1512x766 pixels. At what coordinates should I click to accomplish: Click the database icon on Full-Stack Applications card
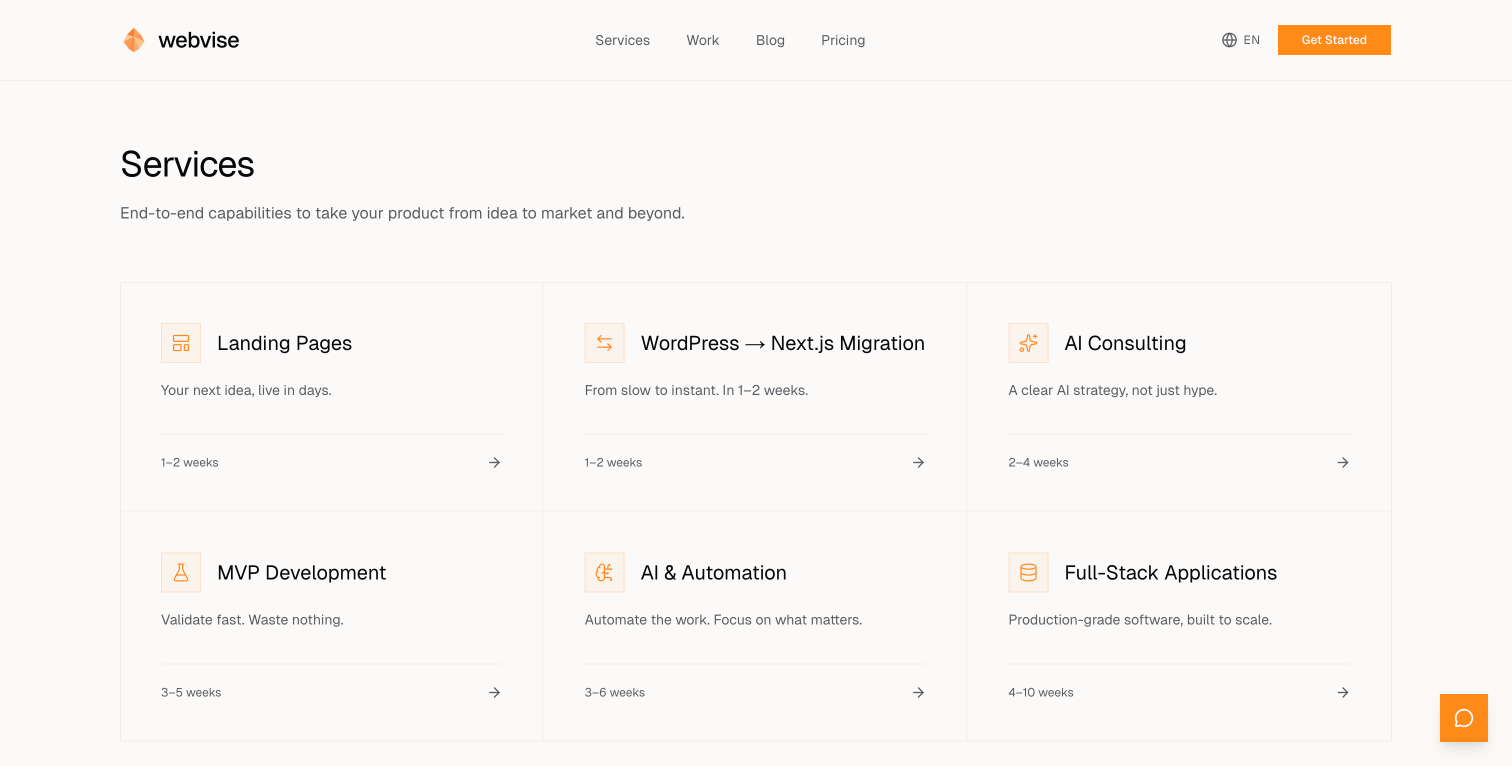(x=1028, y=572)
